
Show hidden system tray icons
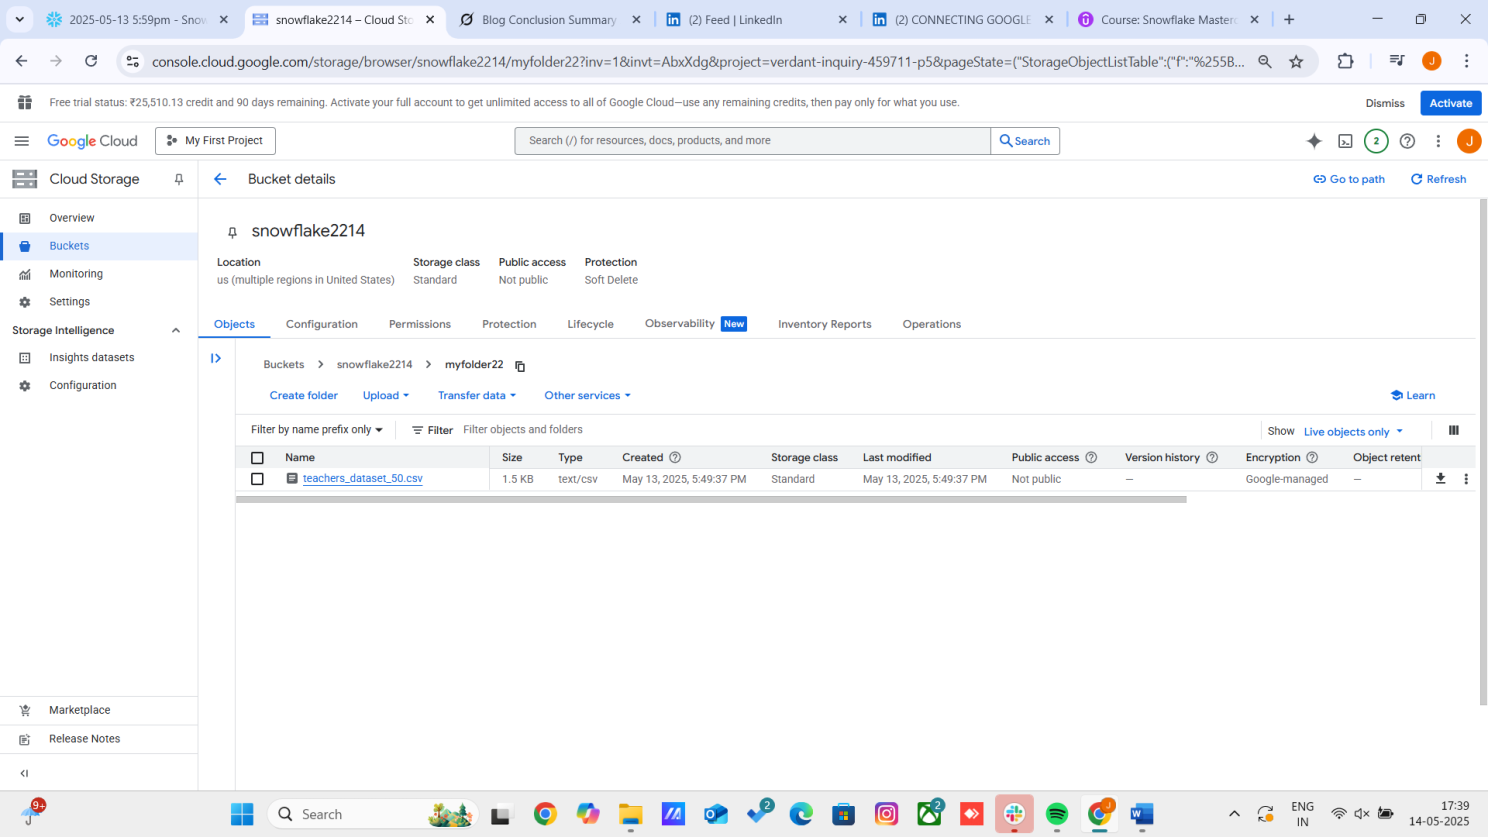pos(1234,814)
